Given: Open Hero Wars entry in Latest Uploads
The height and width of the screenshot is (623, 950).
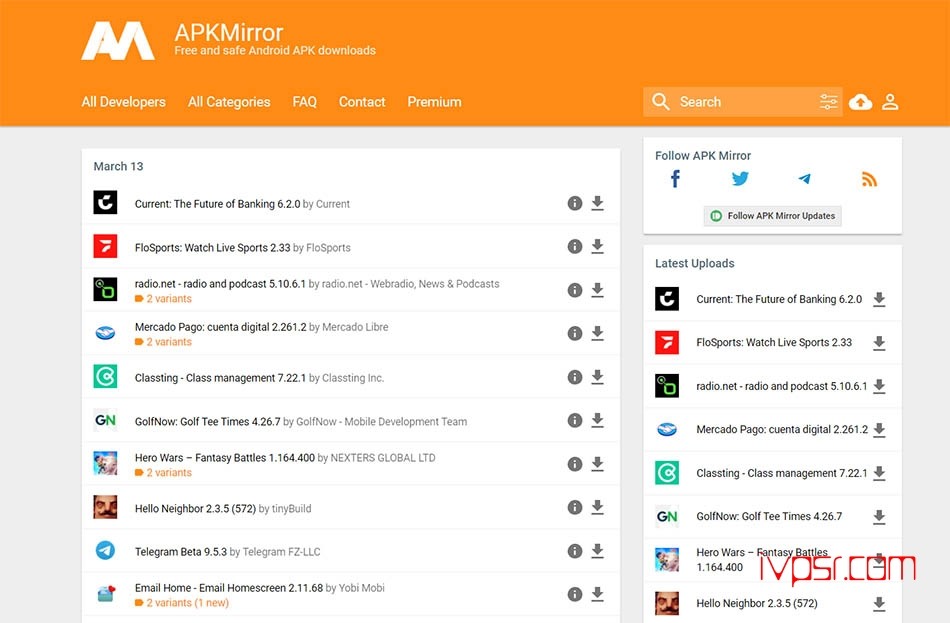Looking at the screenshot, I should click(762, 560).
